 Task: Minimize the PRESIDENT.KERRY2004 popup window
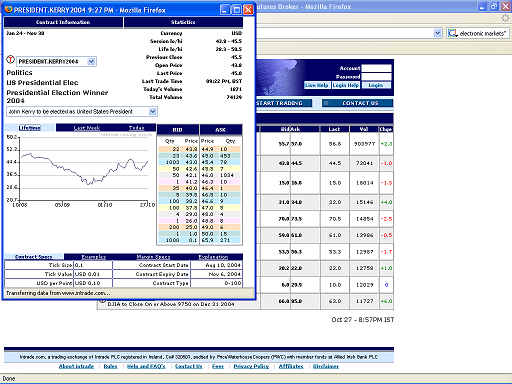point(225,10)
